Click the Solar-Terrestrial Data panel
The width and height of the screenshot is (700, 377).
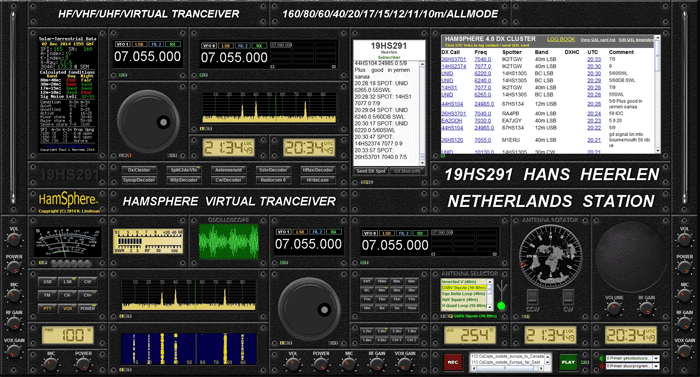pyautogui.click(x=67, y=94)
